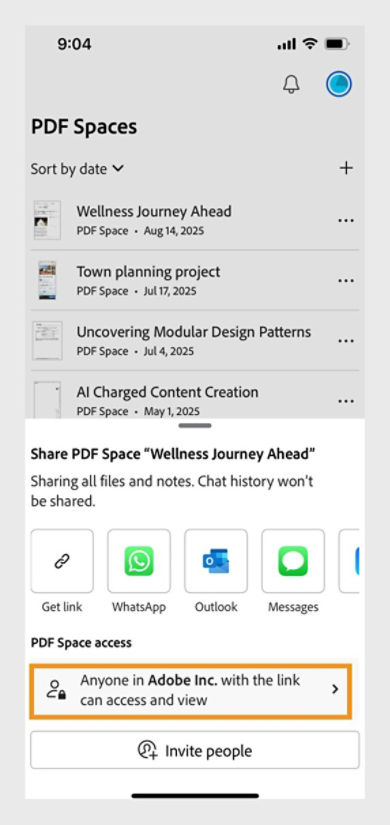Open Town planning project thumbnail

[47, 280]
